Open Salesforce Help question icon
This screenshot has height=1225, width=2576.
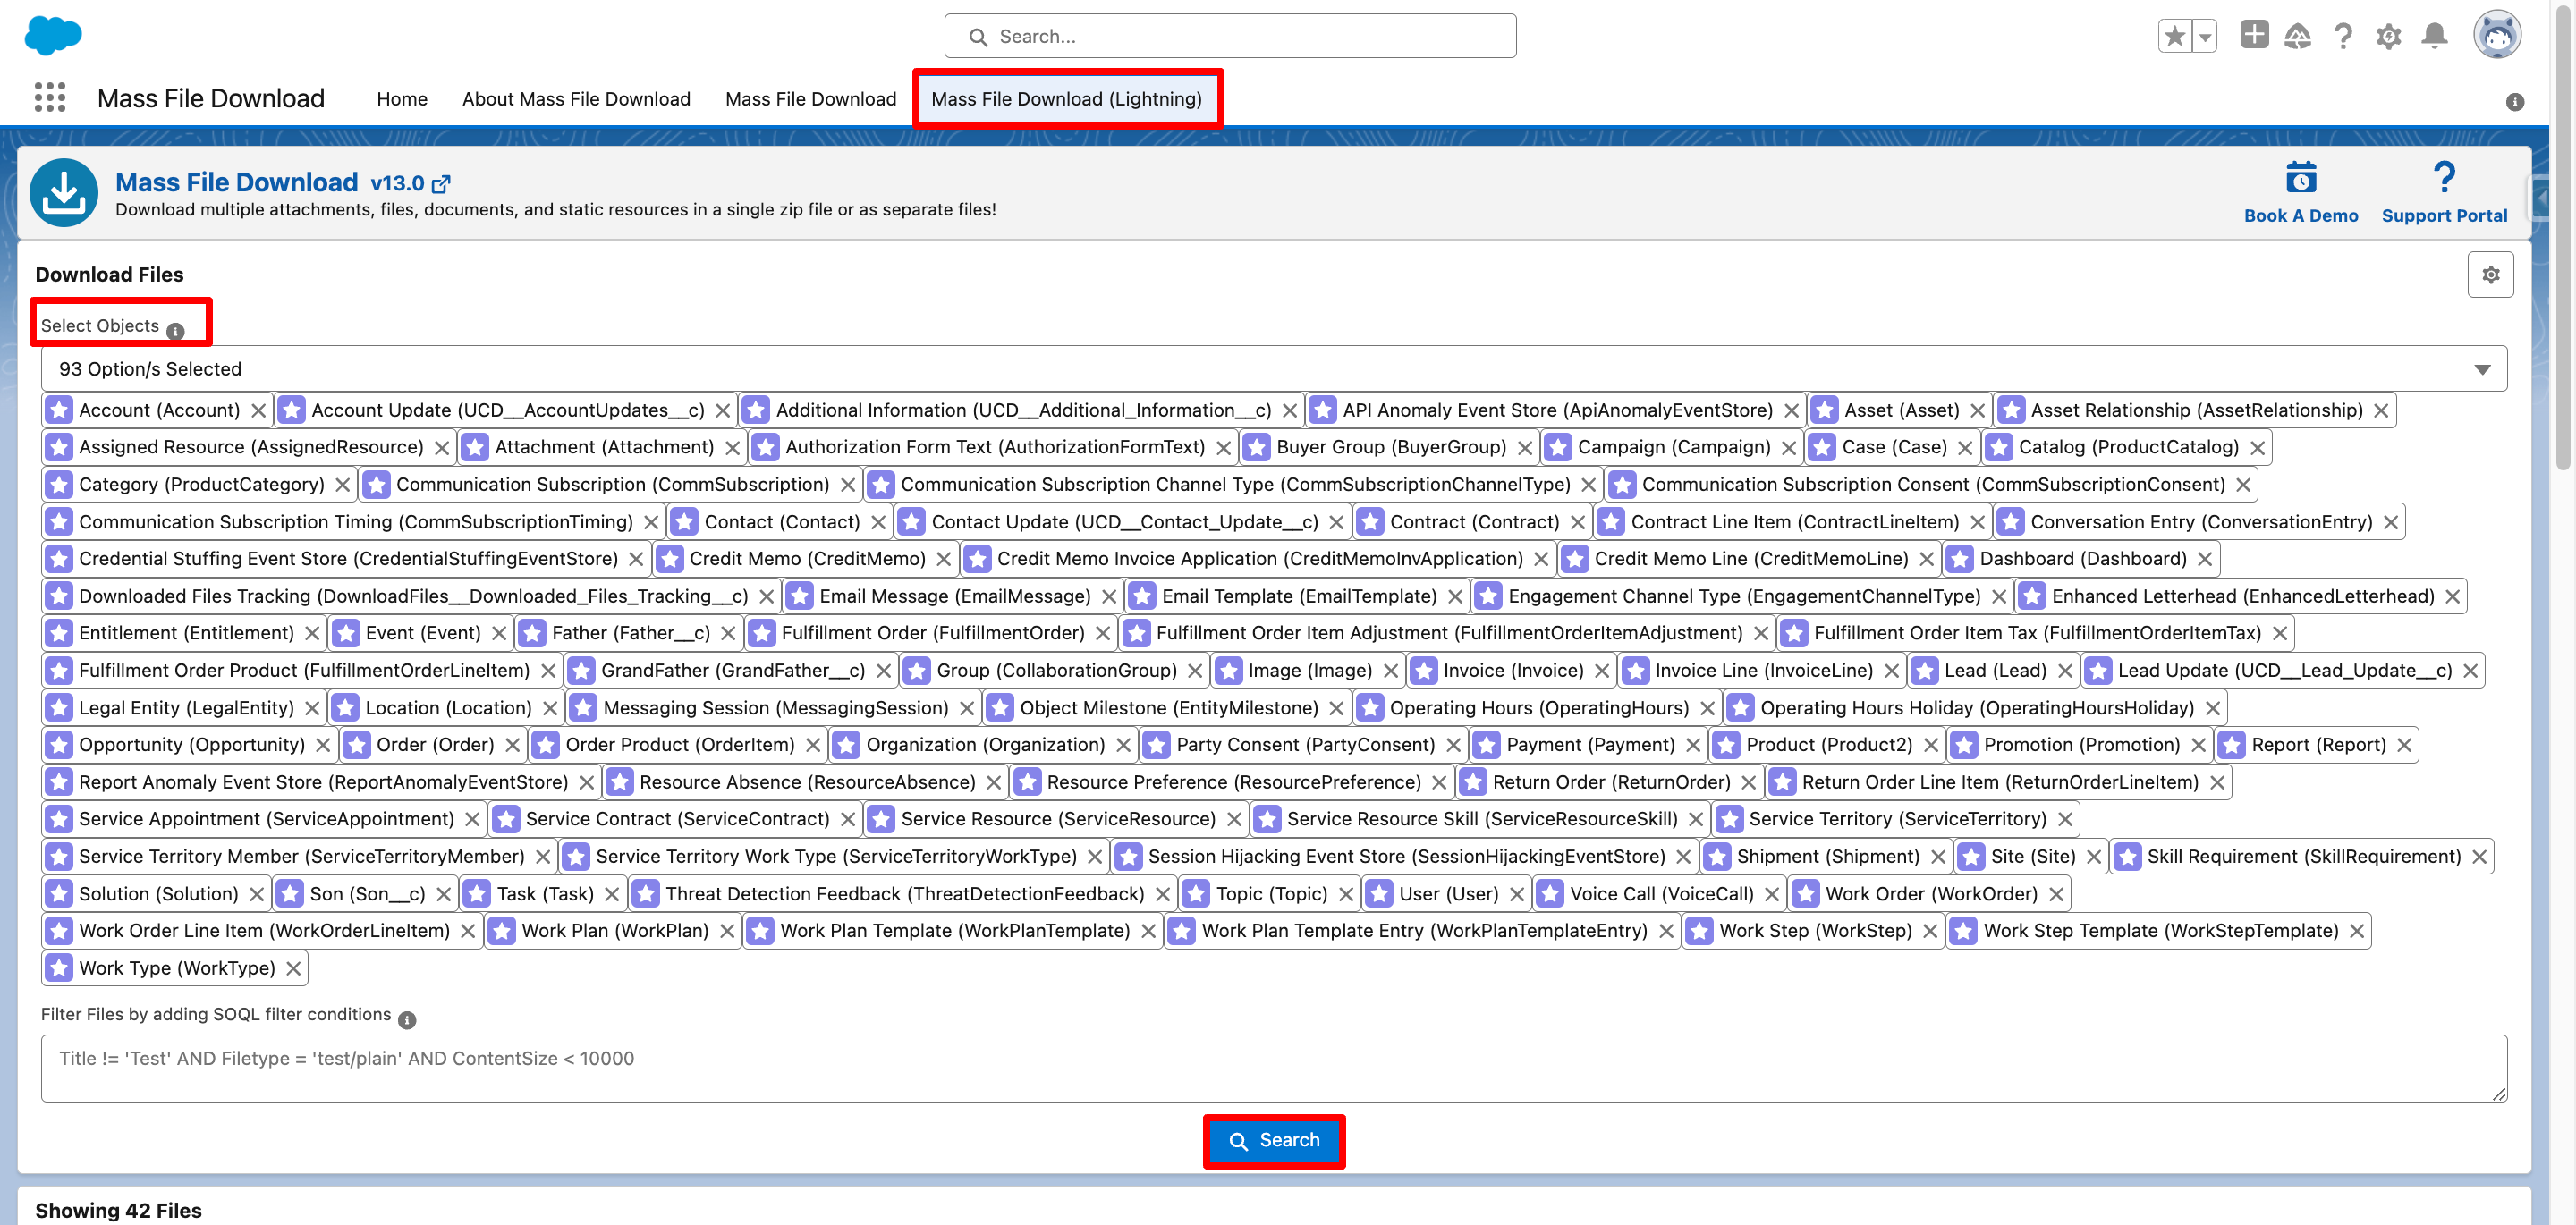[x=2343, y=37]
